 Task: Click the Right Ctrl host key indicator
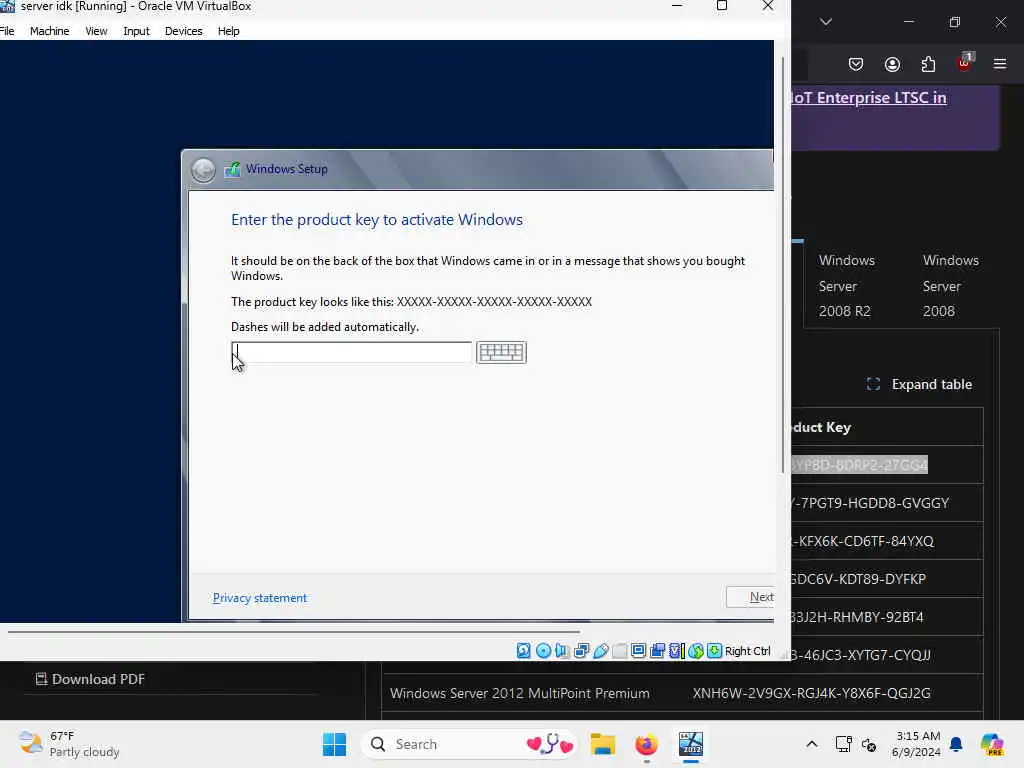748,651
